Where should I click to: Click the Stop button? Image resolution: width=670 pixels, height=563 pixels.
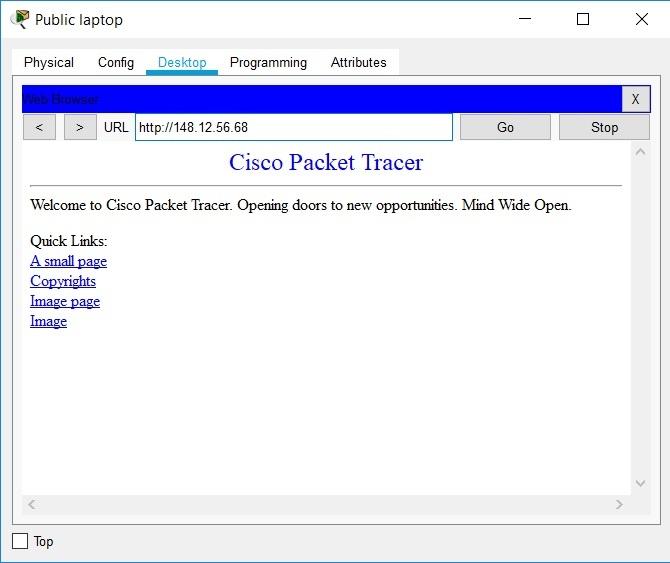pos(604,127)
